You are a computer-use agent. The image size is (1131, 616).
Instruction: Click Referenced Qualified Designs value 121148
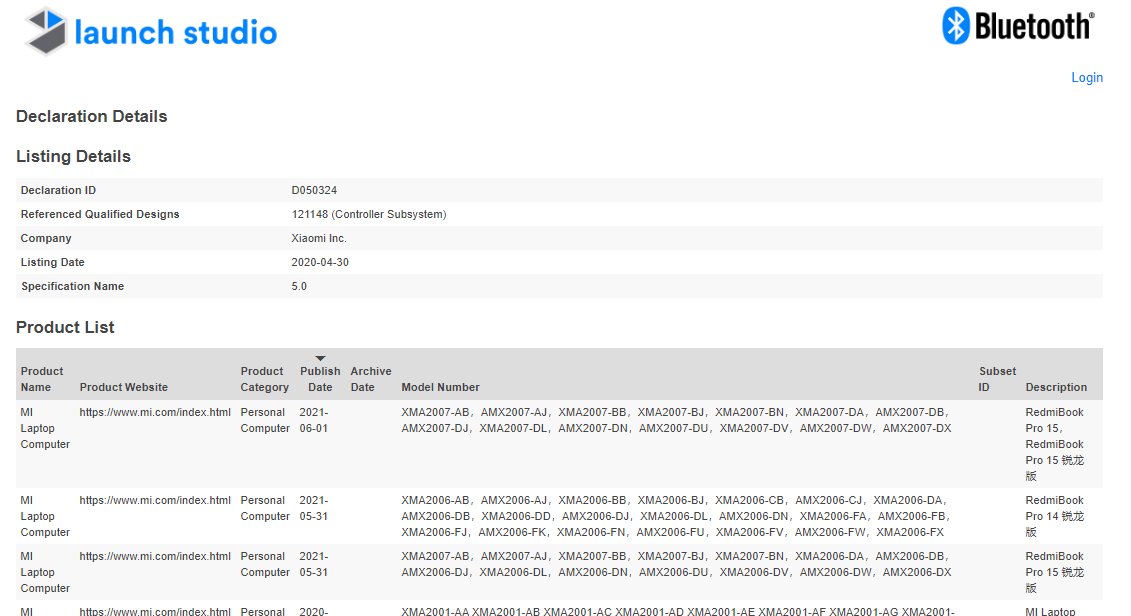(369, 214)
